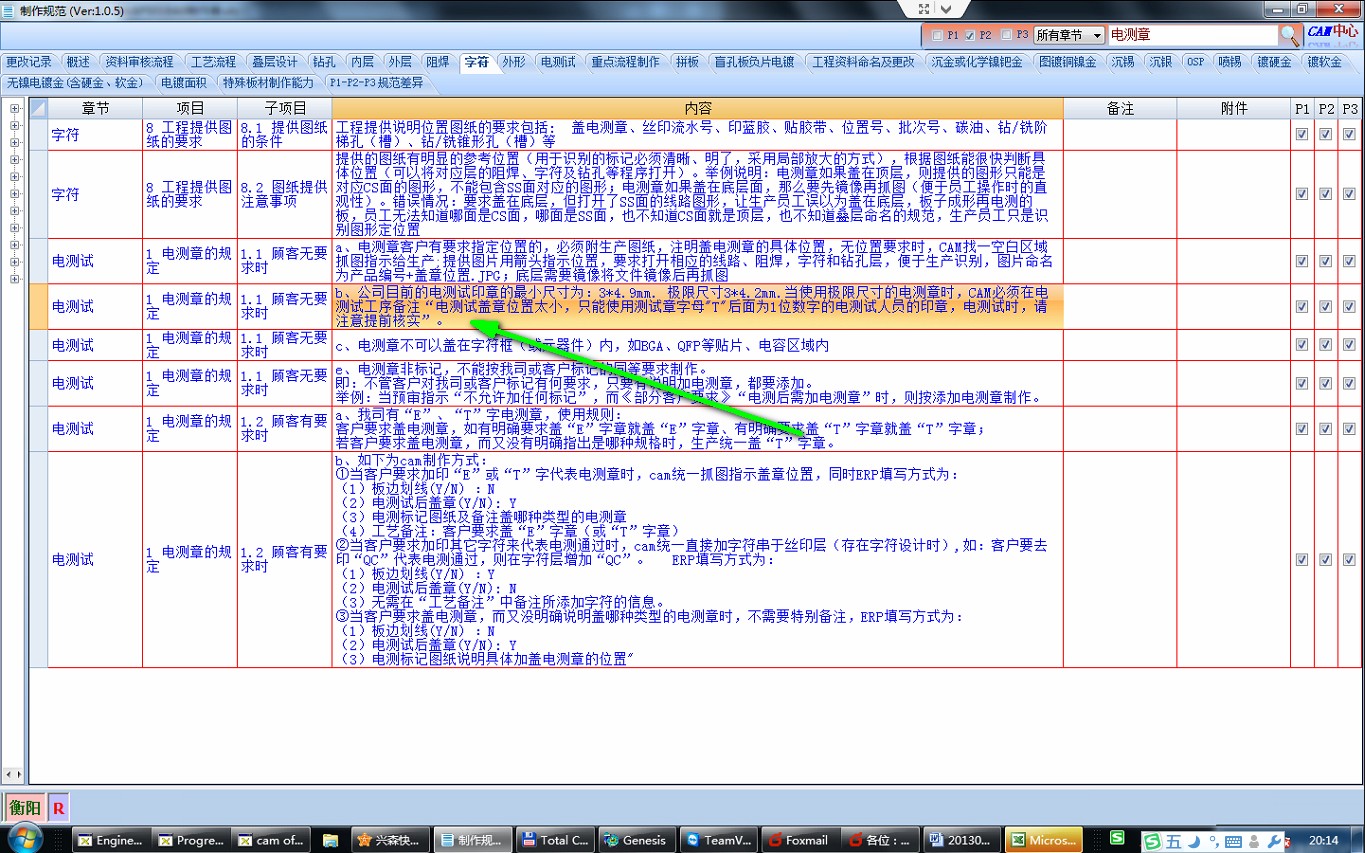Click the 衡阳 button at the bottom left
The width and height of the screenshot is (1365, 853).
click(26, 807)
